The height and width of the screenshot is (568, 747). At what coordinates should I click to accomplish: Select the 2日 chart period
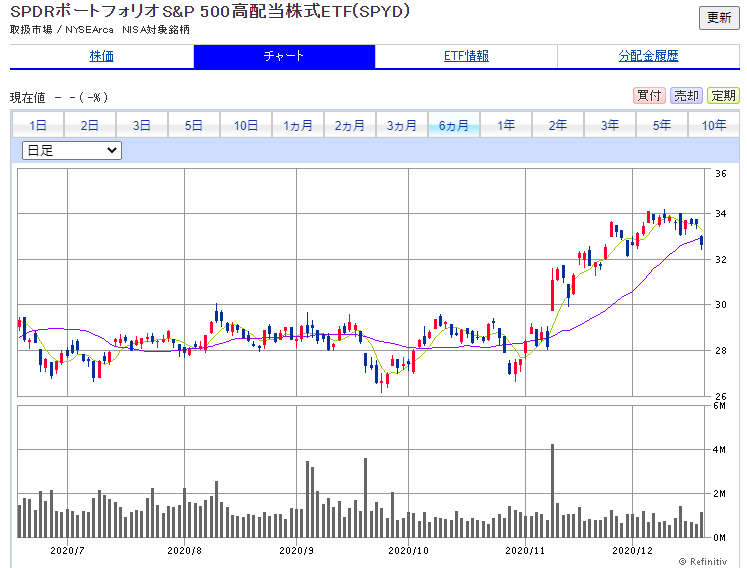click(x=90, y=125)
